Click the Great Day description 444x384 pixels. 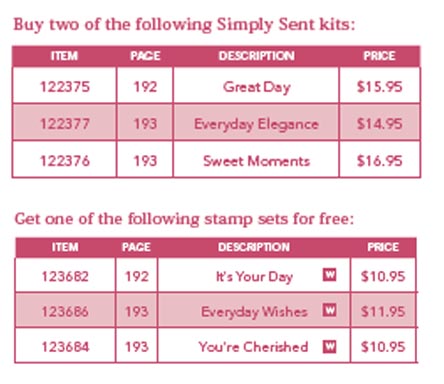(x=257, y=87)
